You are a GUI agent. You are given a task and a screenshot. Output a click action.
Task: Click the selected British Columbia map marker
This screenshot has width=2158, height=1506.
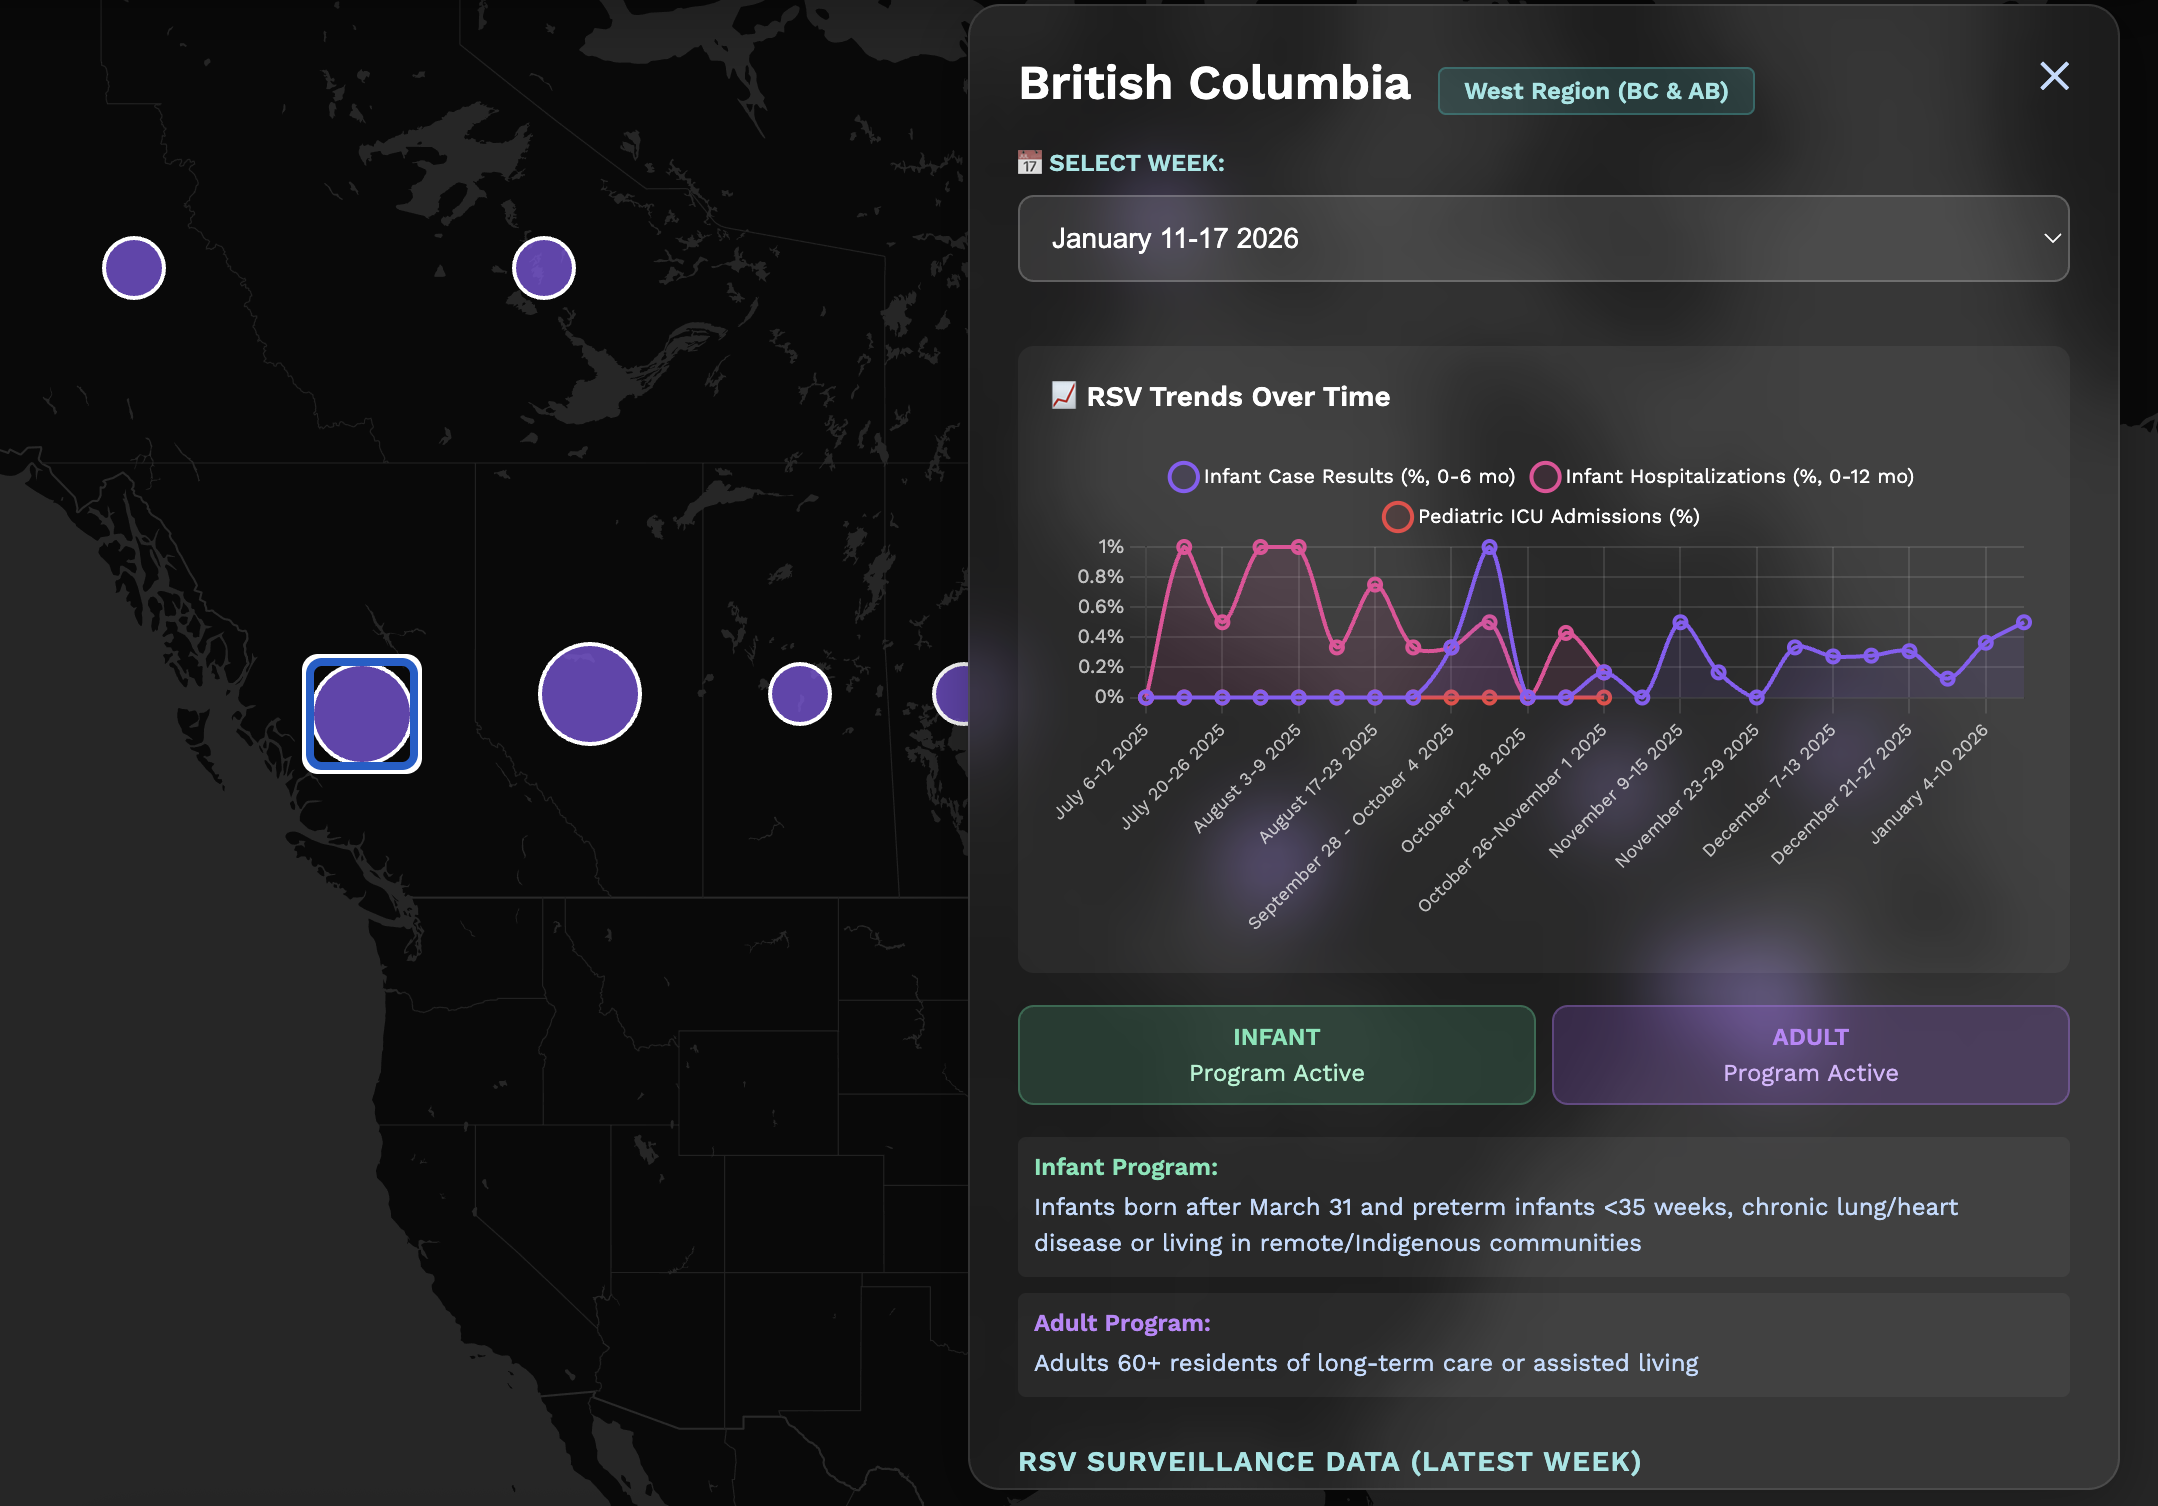[x=362, y=714]
